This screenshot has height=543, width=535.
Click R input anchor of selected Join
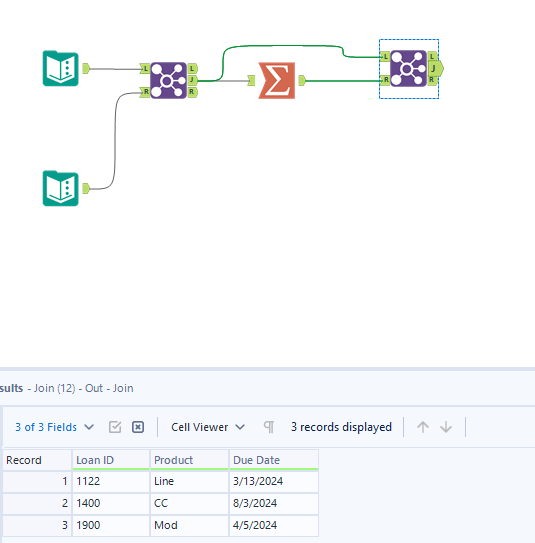pos(385,80)
